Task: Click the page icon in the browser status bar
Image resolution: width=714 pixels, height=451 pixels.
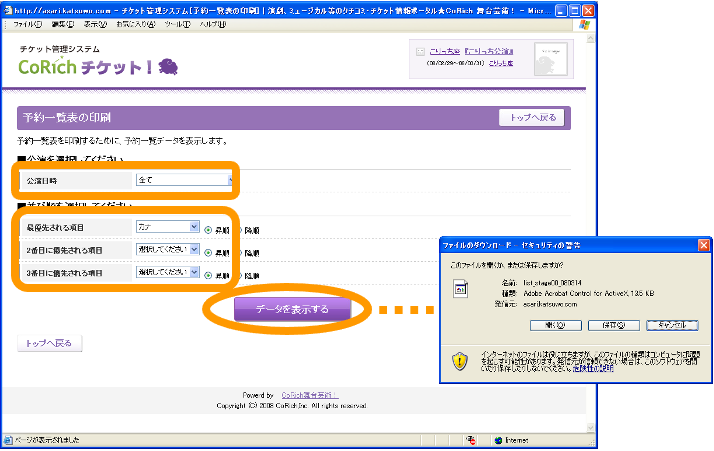Action: (x=9, y=439)
